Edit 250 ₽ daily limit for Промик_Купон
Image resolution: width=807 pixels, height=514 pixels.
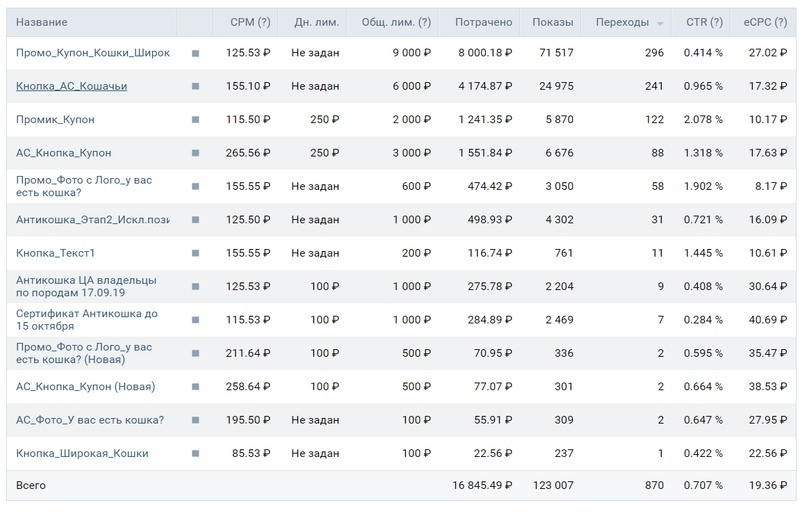[x=324, y=119]
